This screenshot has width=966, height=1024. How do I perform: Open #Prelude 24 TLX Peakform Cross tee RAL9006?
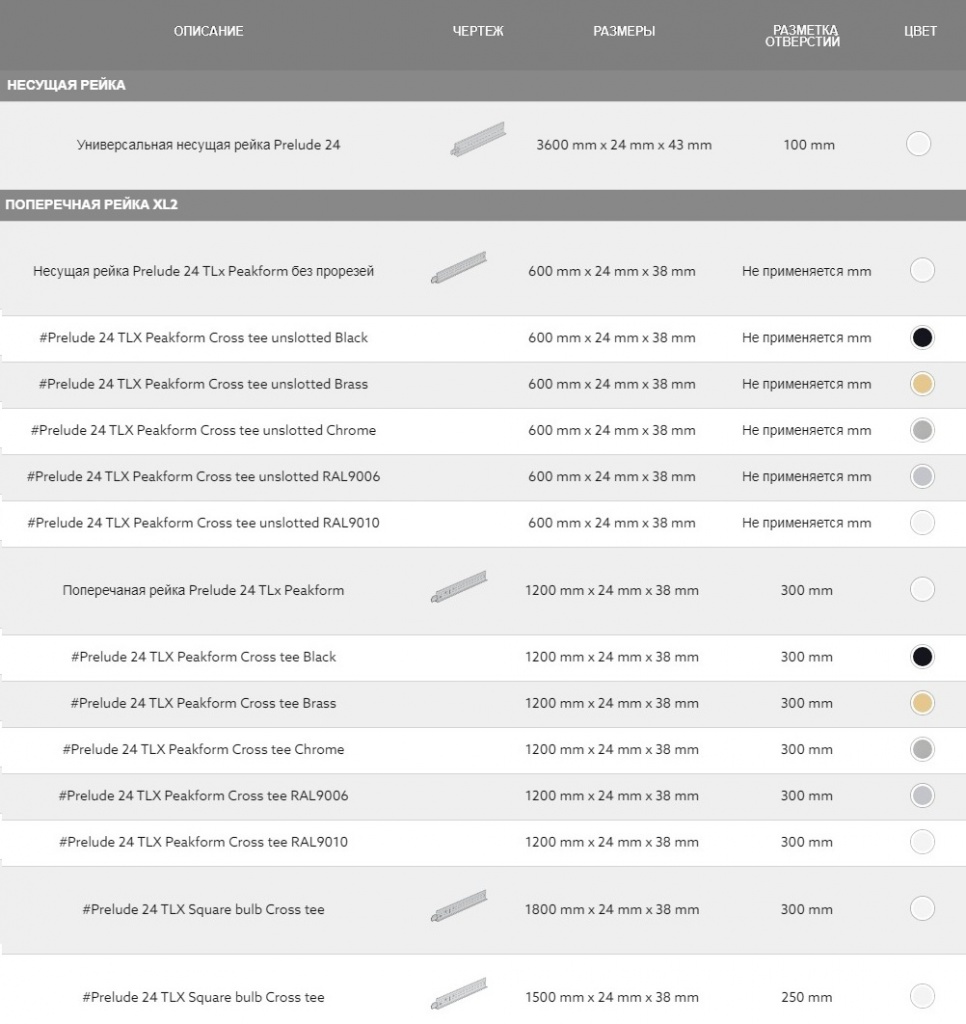[203, 796]
